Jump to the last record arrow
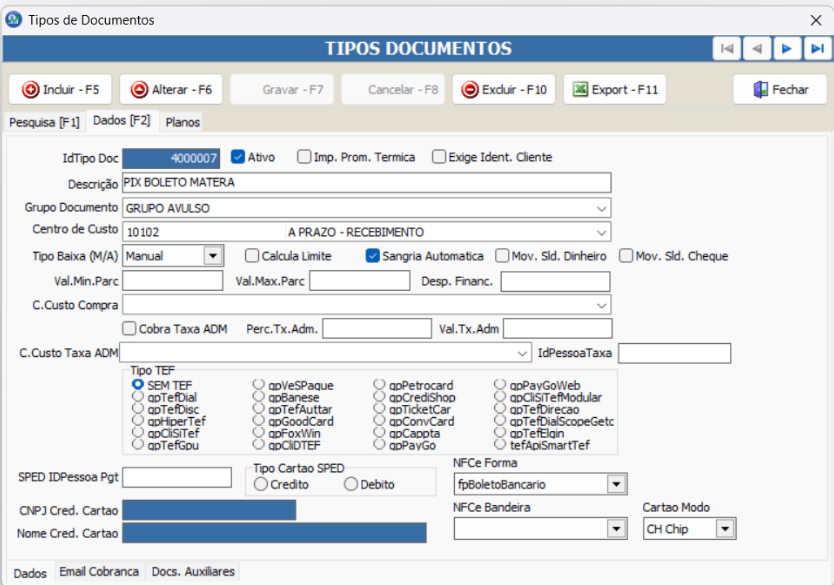Screen dimensions: 834x585 tap(817, 48)
